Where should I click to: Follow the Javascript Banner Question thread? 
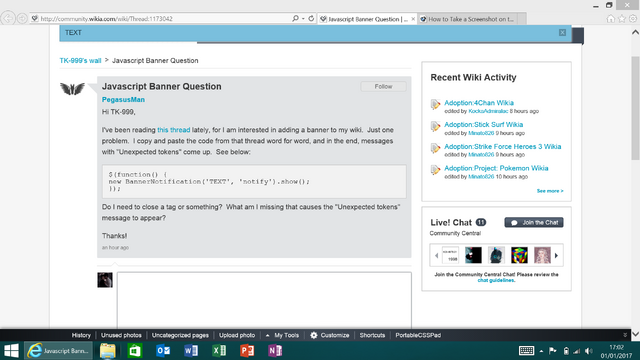pyautogui.click(x=383, y=87)
